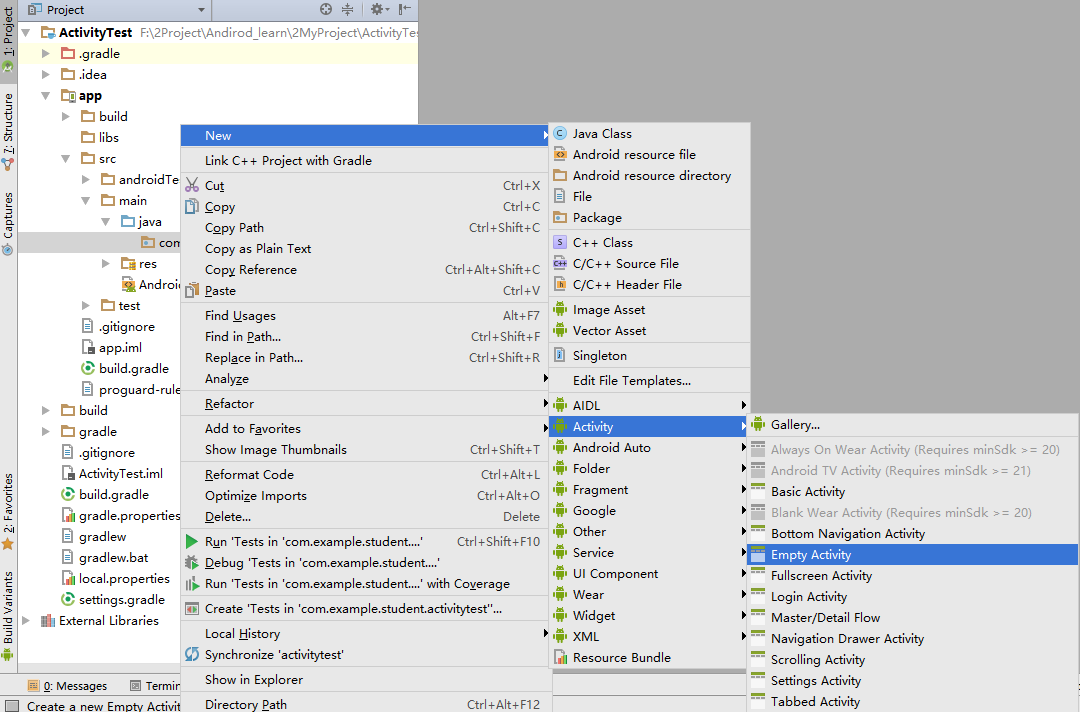This screenshot has width=1080, height=712.
Task: Click the collapse all icon in Project toolbar
Action: pos(348,9)
